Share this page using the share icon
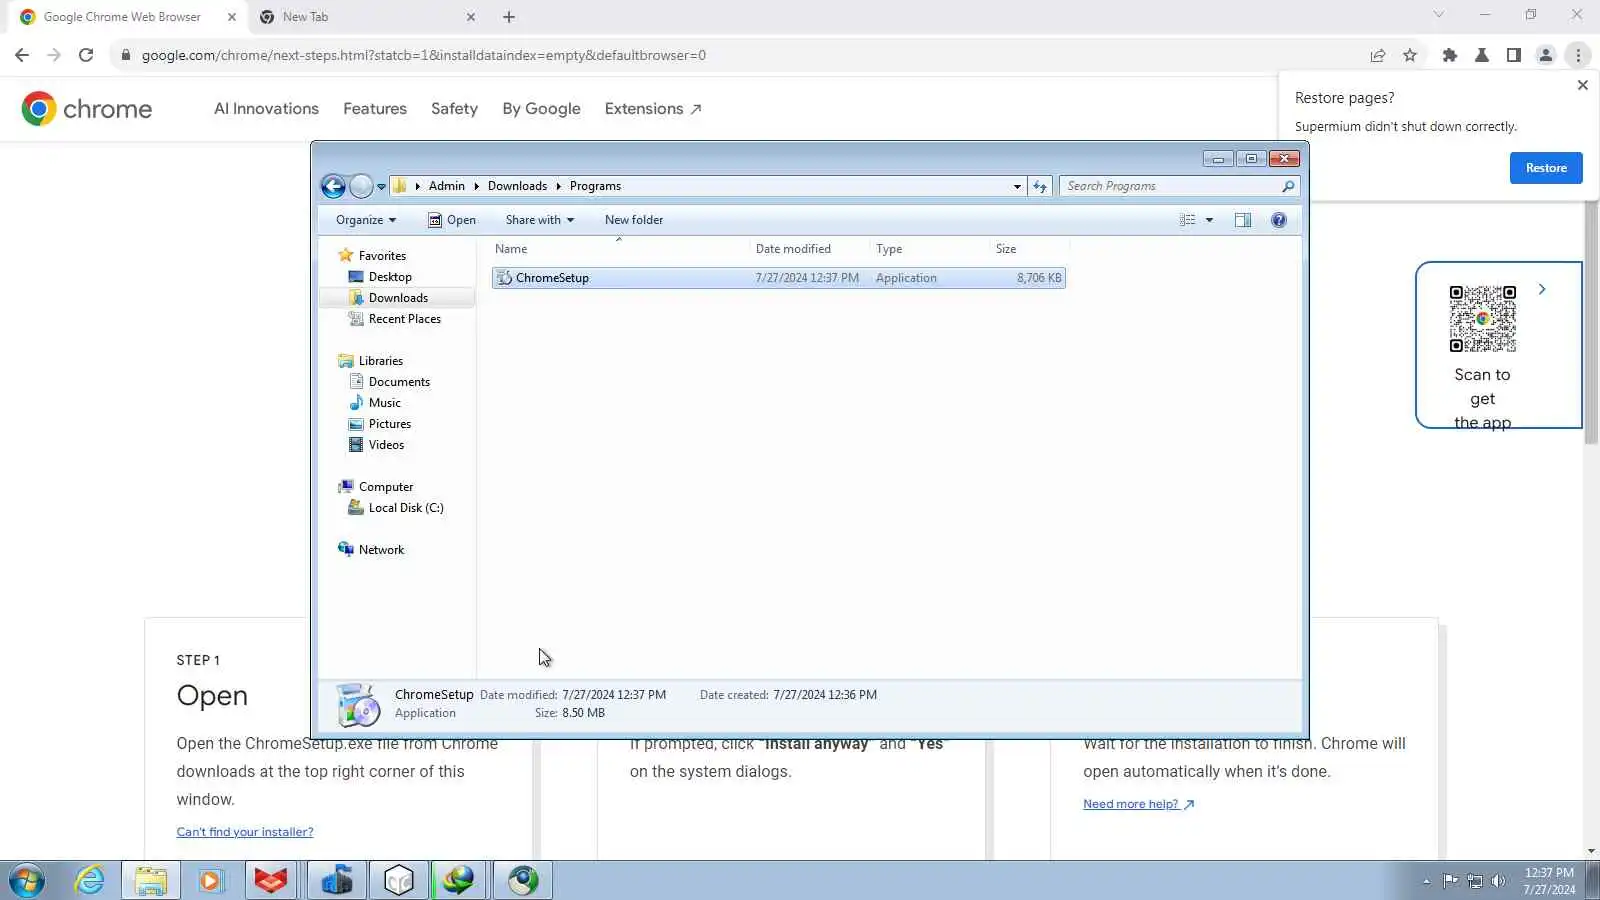The height and width of the screenshot is (900, 1600). [1378, 55]
